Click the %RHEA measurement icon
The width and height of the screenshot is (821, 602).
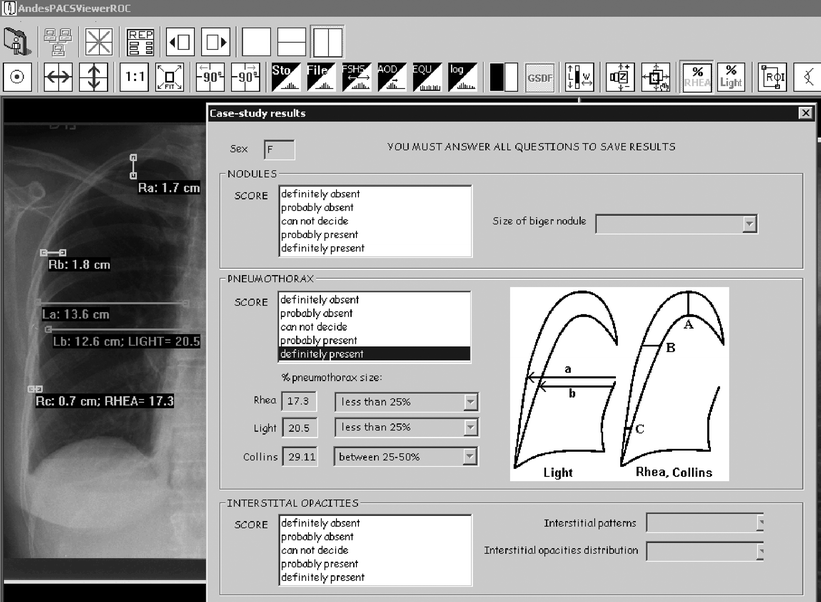pos(697,77)
